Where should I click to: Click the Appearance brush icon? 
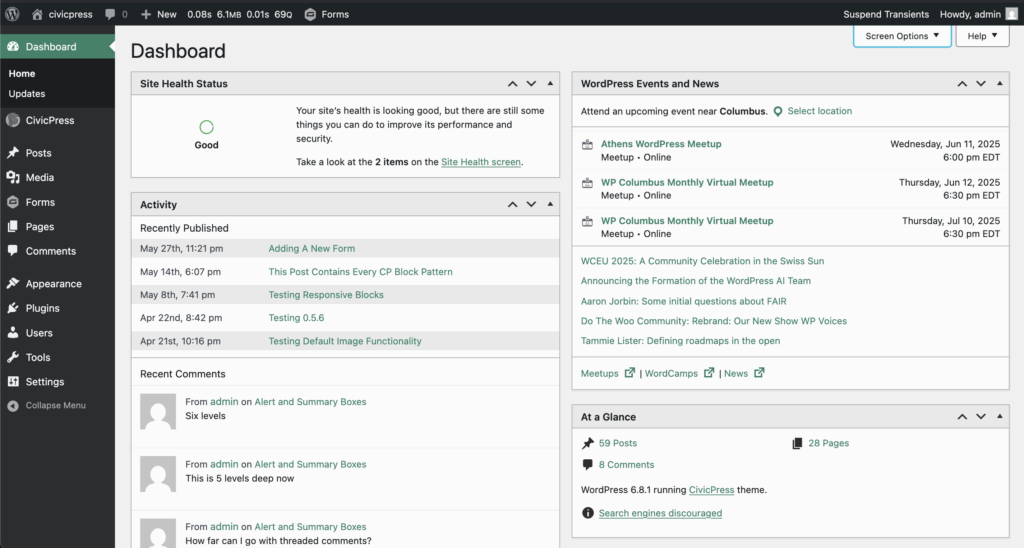13,283
